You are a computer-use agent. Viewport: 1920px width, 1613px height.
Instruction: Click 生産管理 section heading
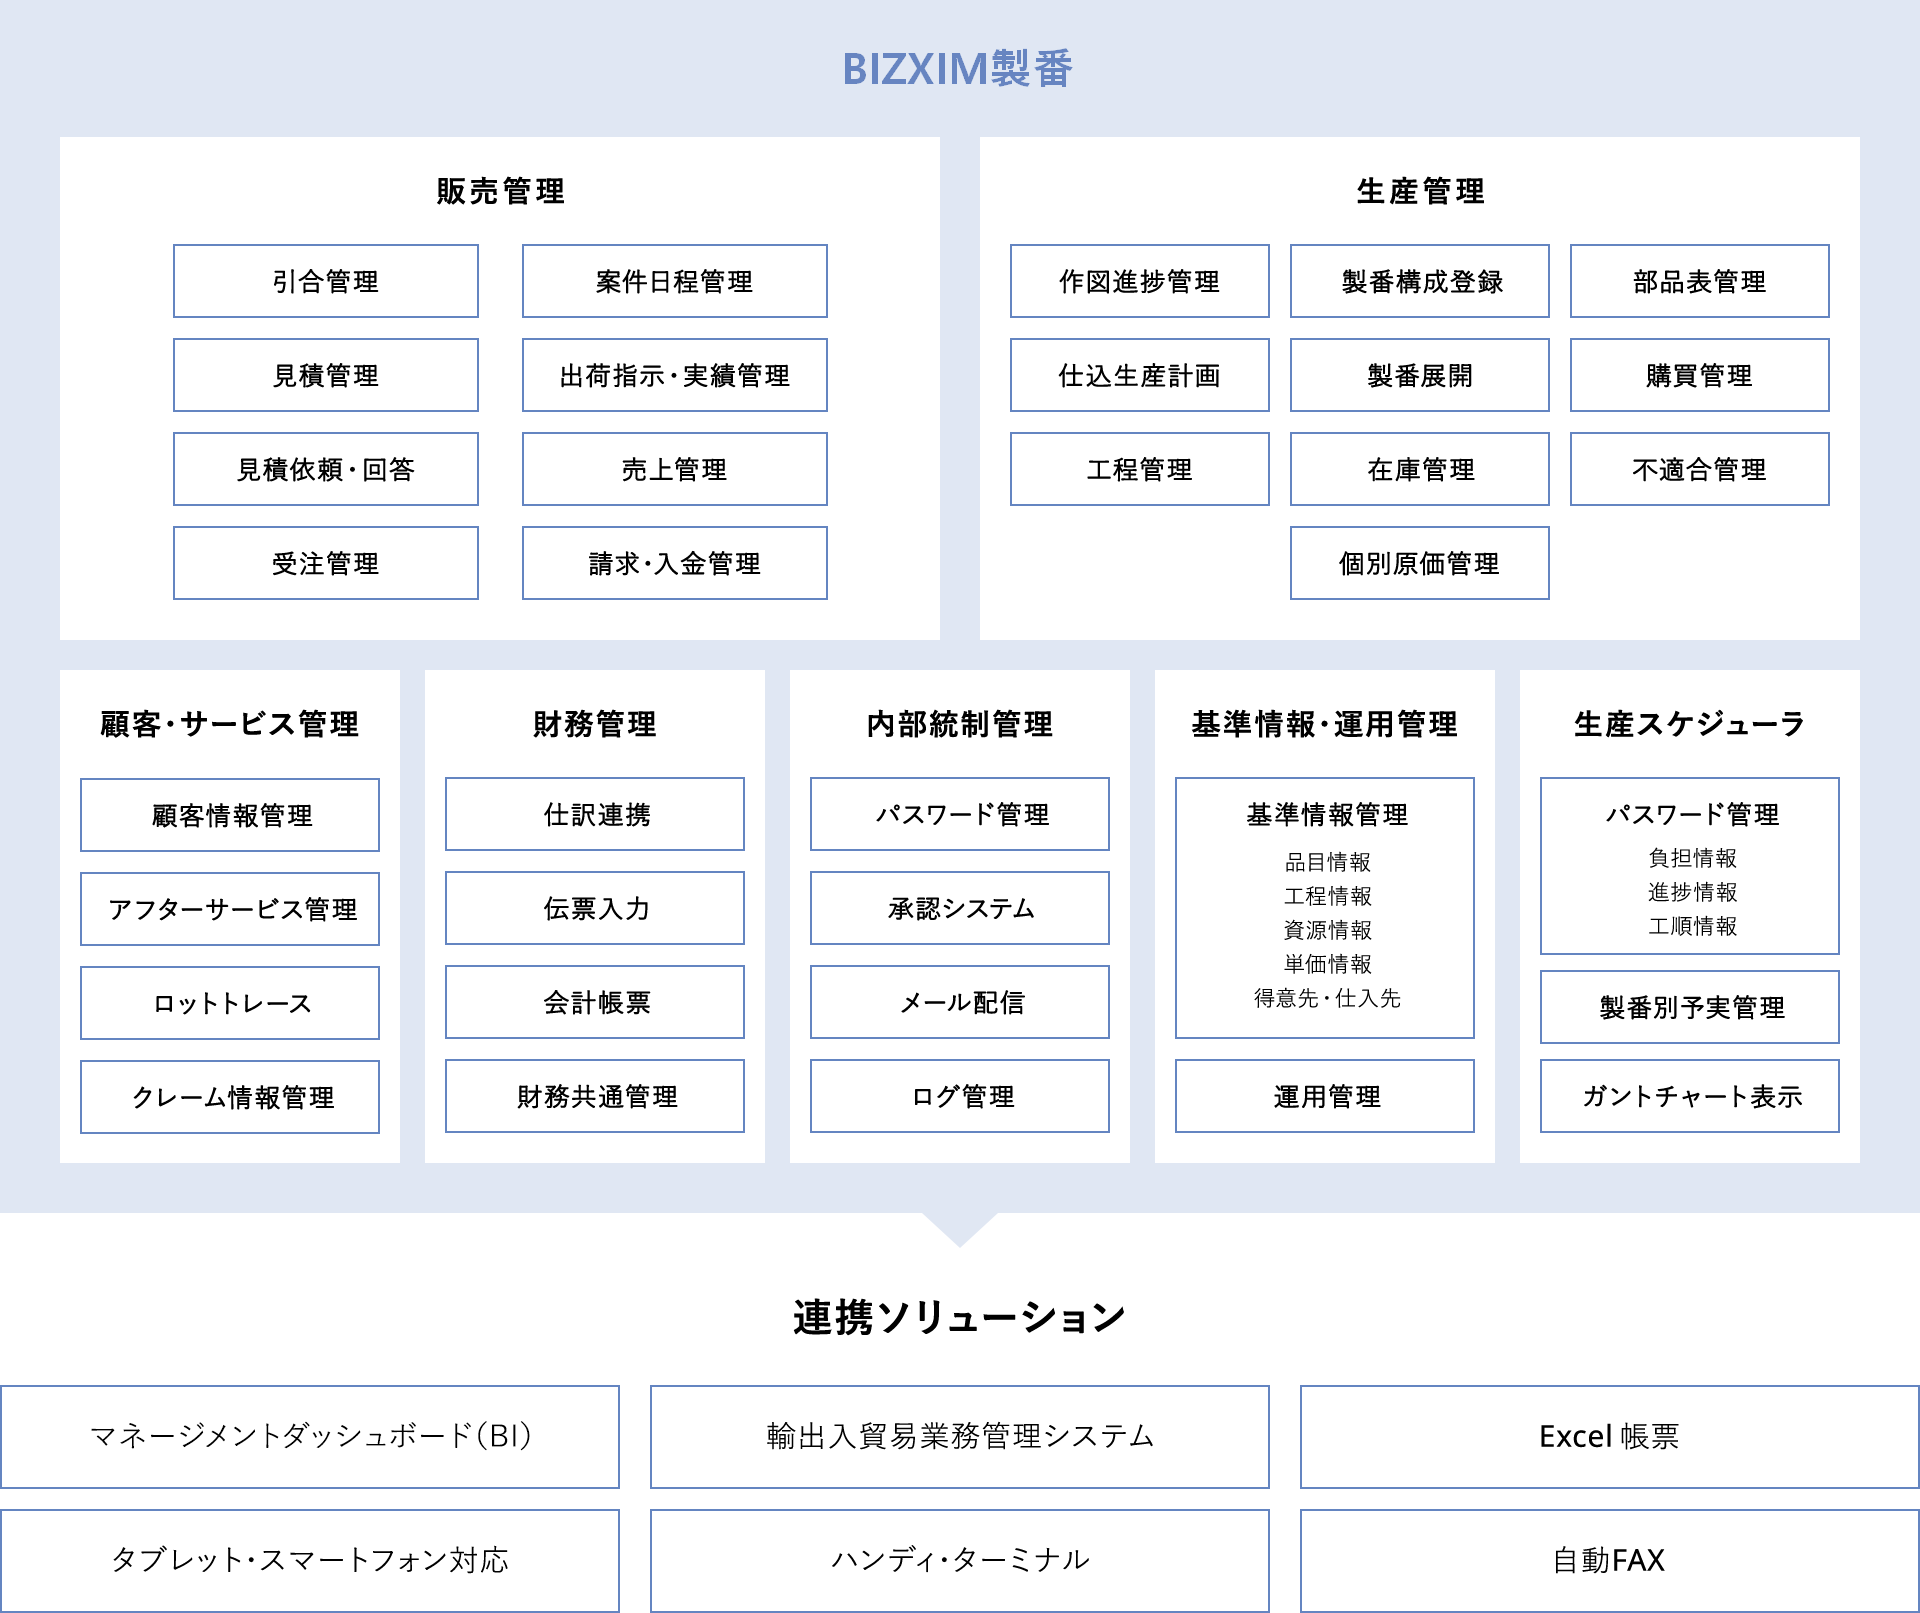coord(1420,191)
